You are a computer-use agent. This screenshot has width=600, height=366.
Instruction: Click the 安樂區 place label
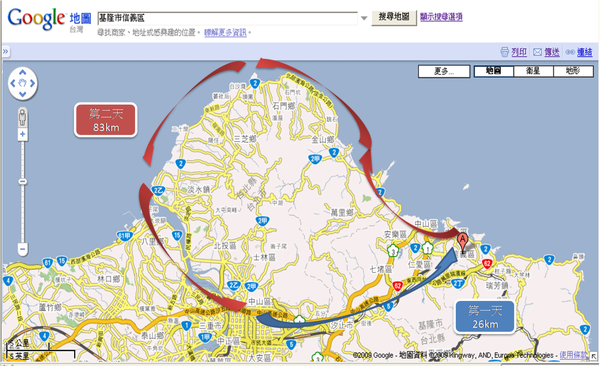[395, 234]
